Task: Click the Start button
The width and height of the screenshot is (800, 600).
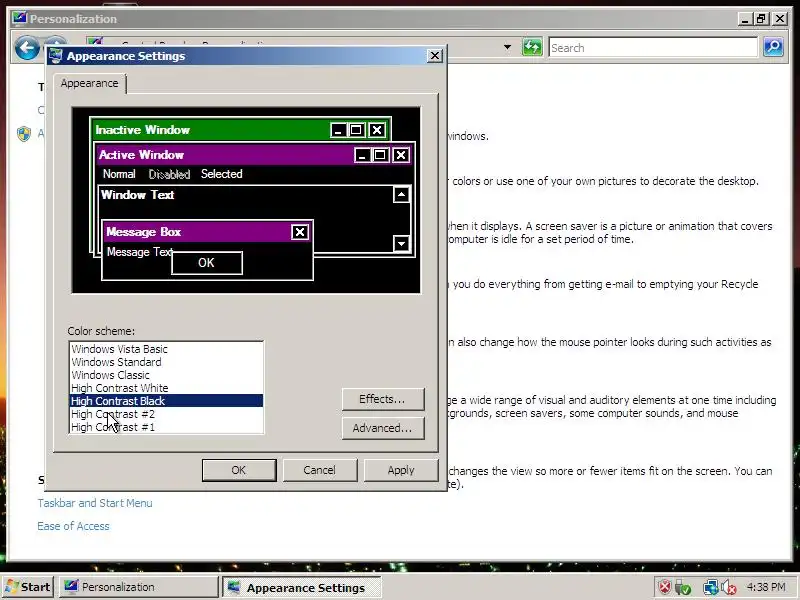Action: coord(28,587)
